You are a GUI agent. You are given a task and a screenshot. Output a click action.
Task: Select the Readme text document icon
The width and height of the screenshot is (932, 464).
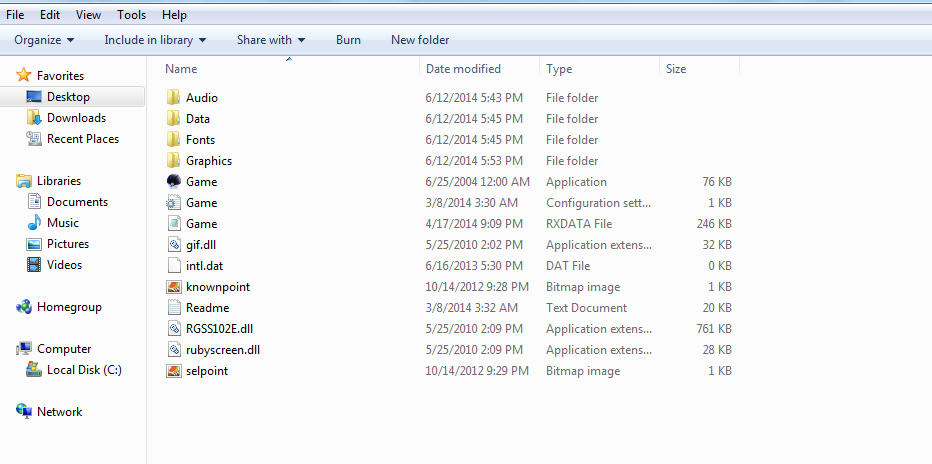[x=174, y=308]
